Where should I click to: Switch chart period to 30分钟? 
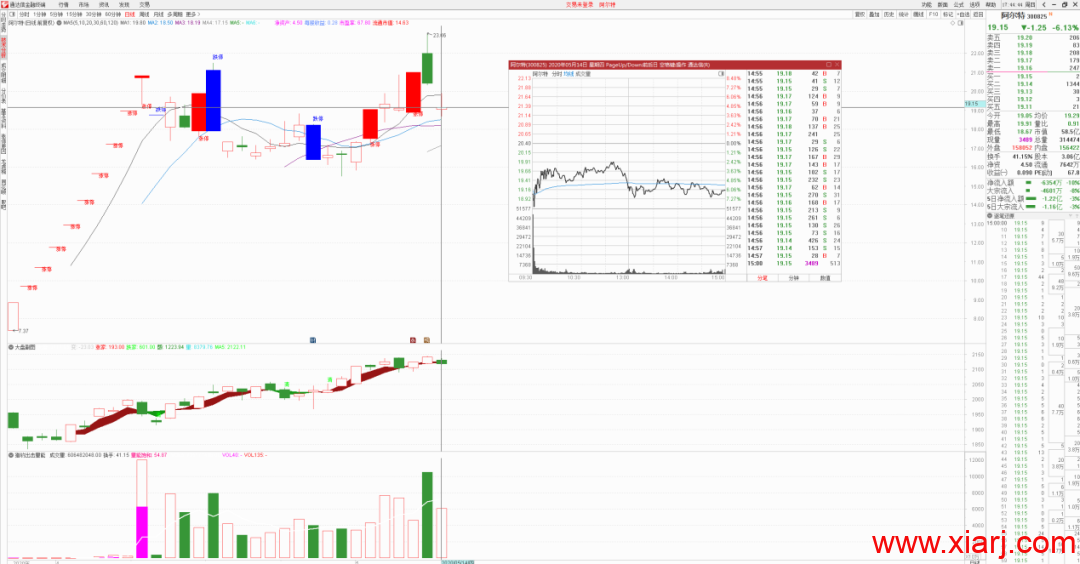point(94,14)
